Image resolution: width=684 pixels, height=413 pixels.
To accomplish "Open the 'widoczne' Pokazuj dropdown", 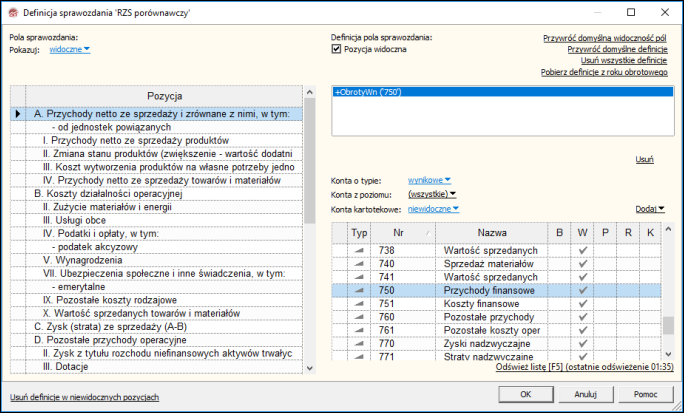I will coord(70,49).
